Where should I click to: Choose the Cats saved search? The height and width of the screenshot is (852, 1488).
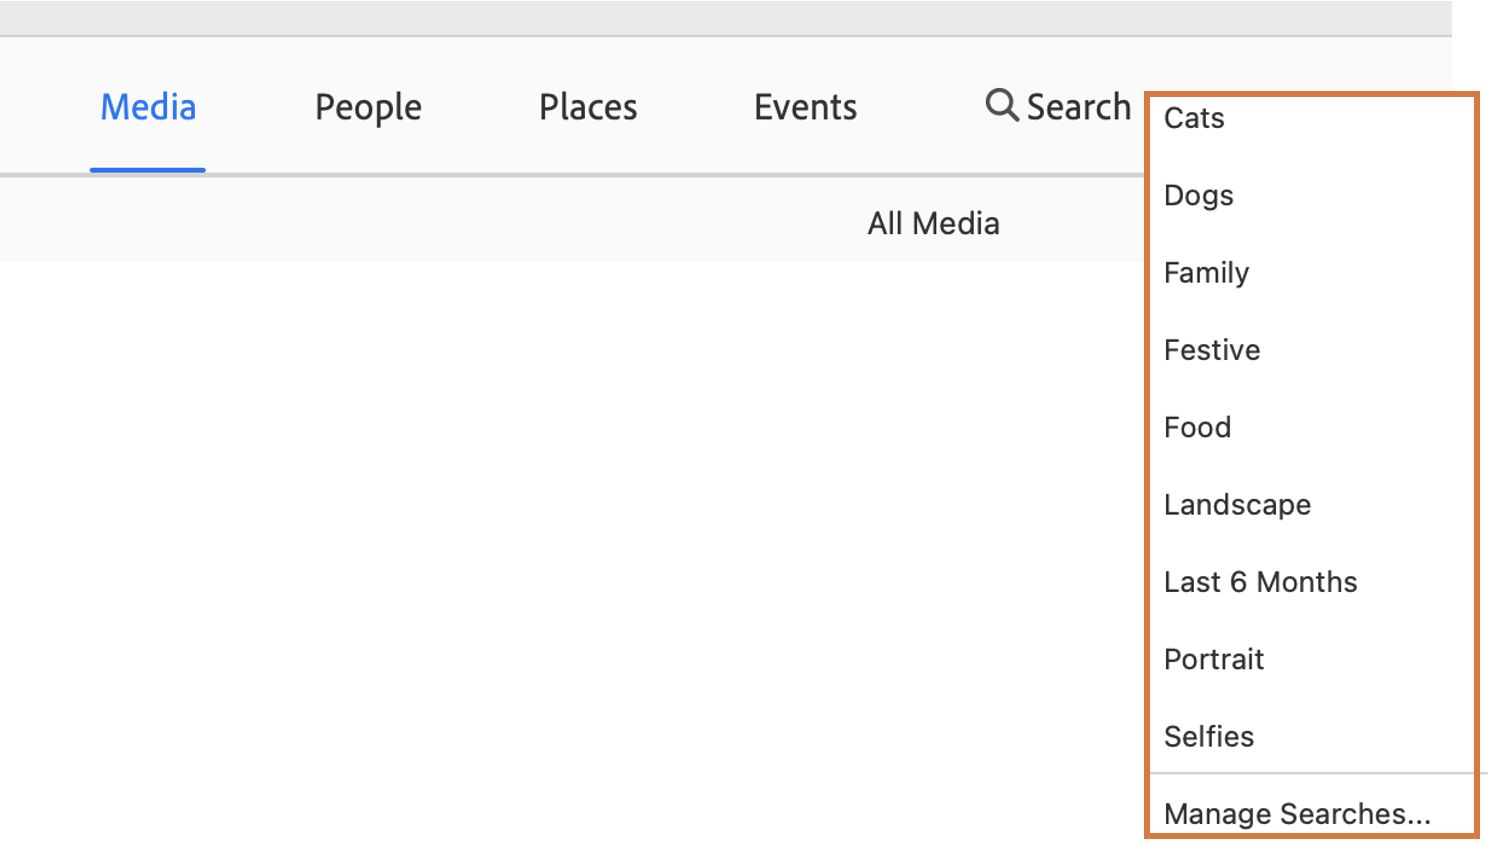pyautogui.click(x=1194, y=118)
